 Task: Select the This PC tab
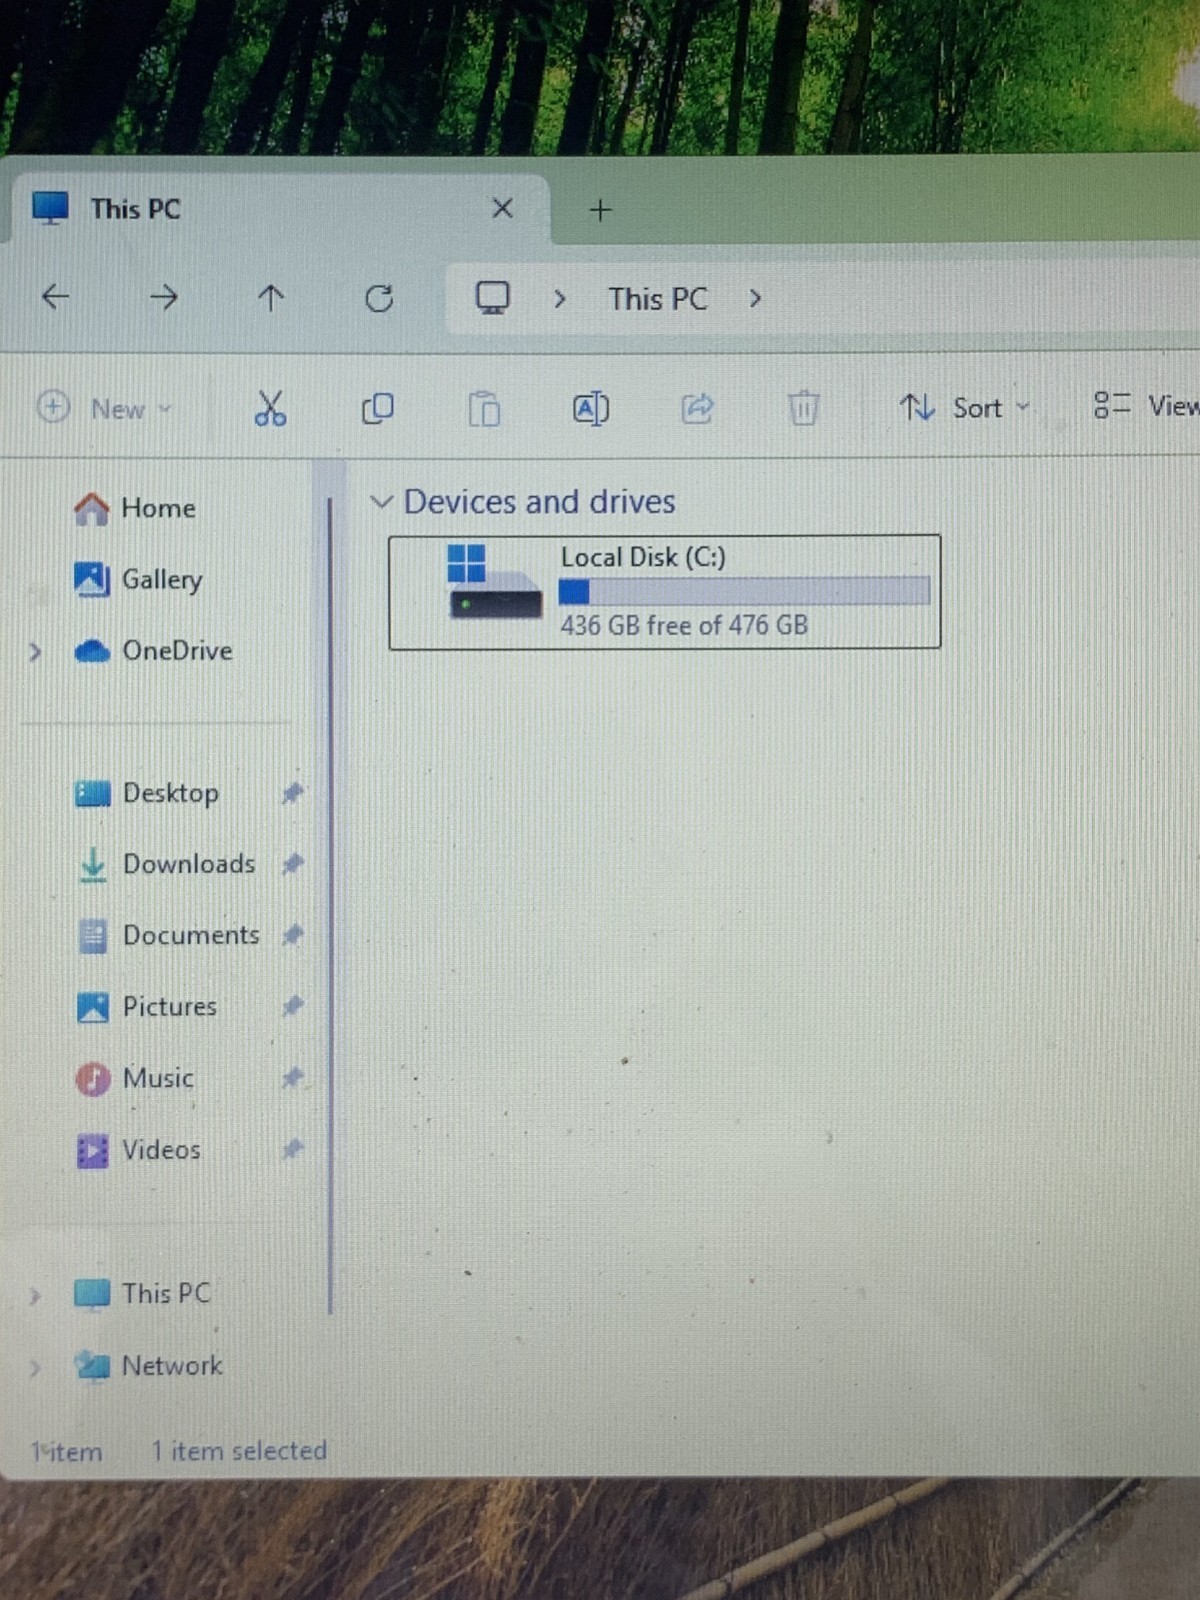tap(280, 209)
